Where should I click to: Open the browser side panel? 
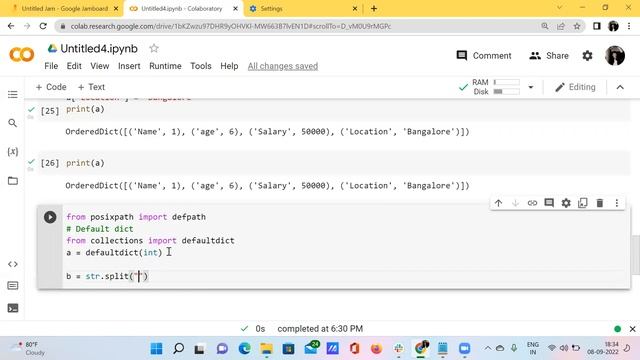tap(597, 26)
